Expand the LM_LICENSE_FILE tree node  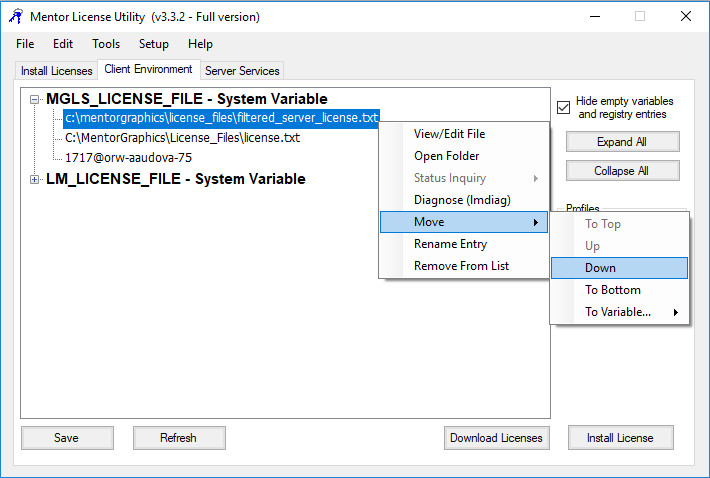[34, 179]
